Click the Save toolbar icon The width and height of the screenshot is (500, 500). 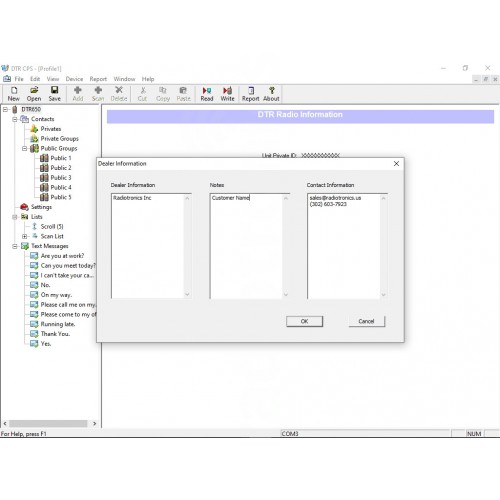[55, 94]
